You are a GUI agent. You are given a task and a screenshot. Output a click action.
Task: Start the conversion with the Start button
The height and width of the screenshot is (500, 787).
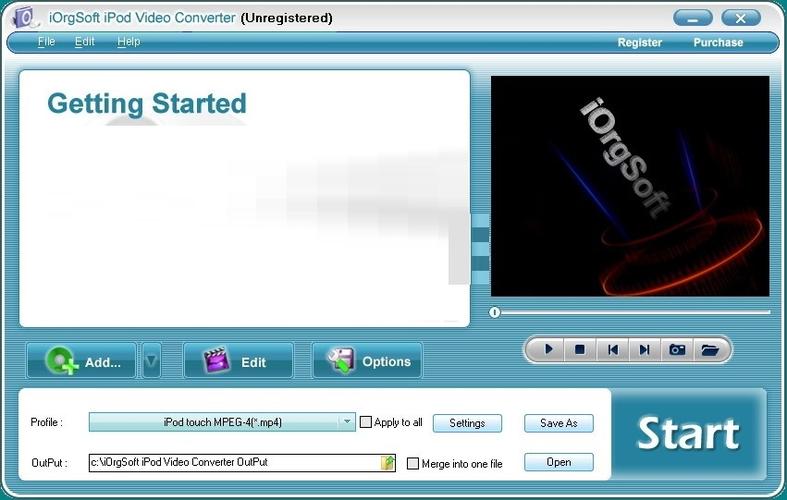pos(688,434)
